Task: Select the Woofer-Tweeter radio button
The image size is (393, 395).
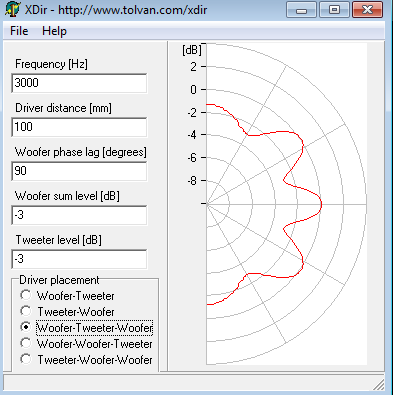Action: 25,295
